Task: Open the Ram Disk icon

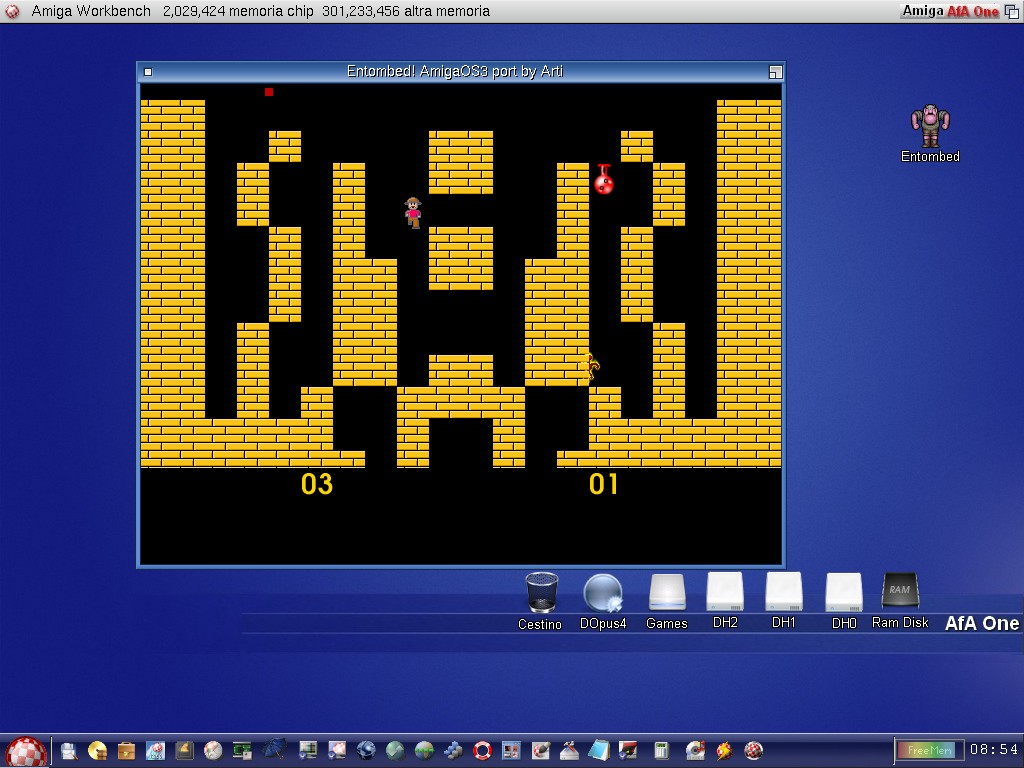Action: [x=900, y=591]
